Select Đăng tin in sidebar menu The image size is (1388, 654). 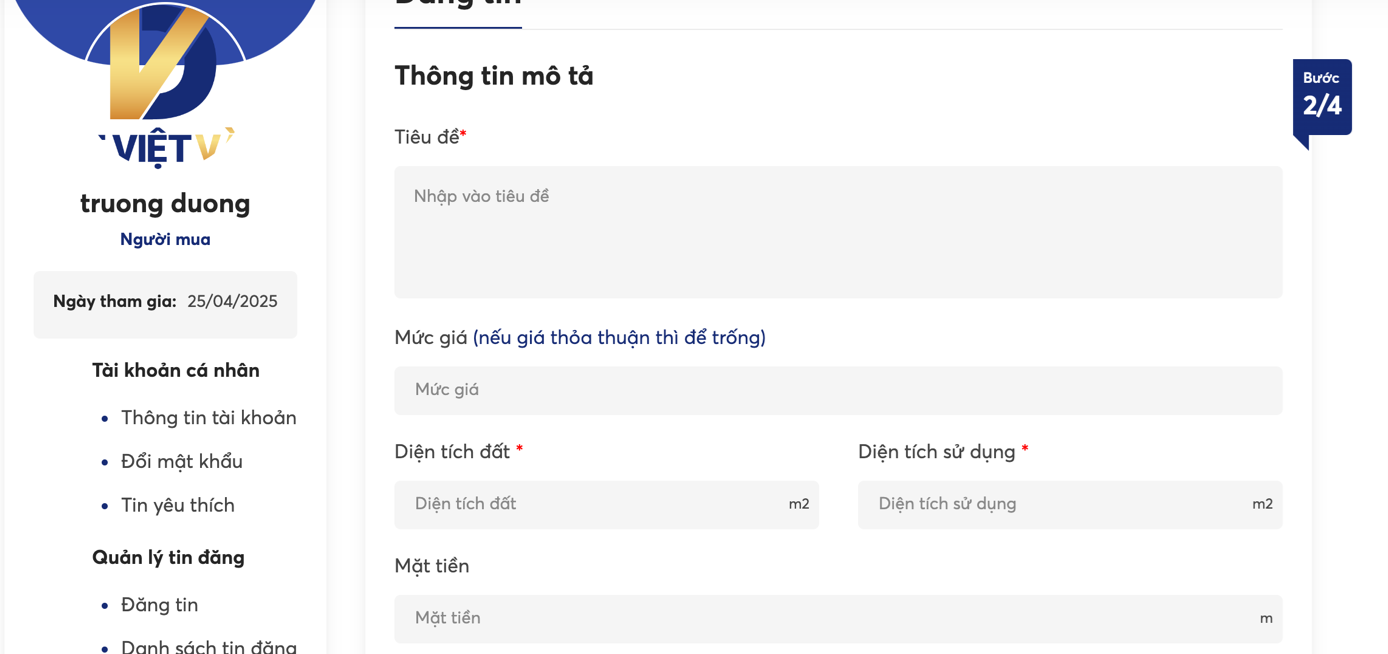point(159,605)
